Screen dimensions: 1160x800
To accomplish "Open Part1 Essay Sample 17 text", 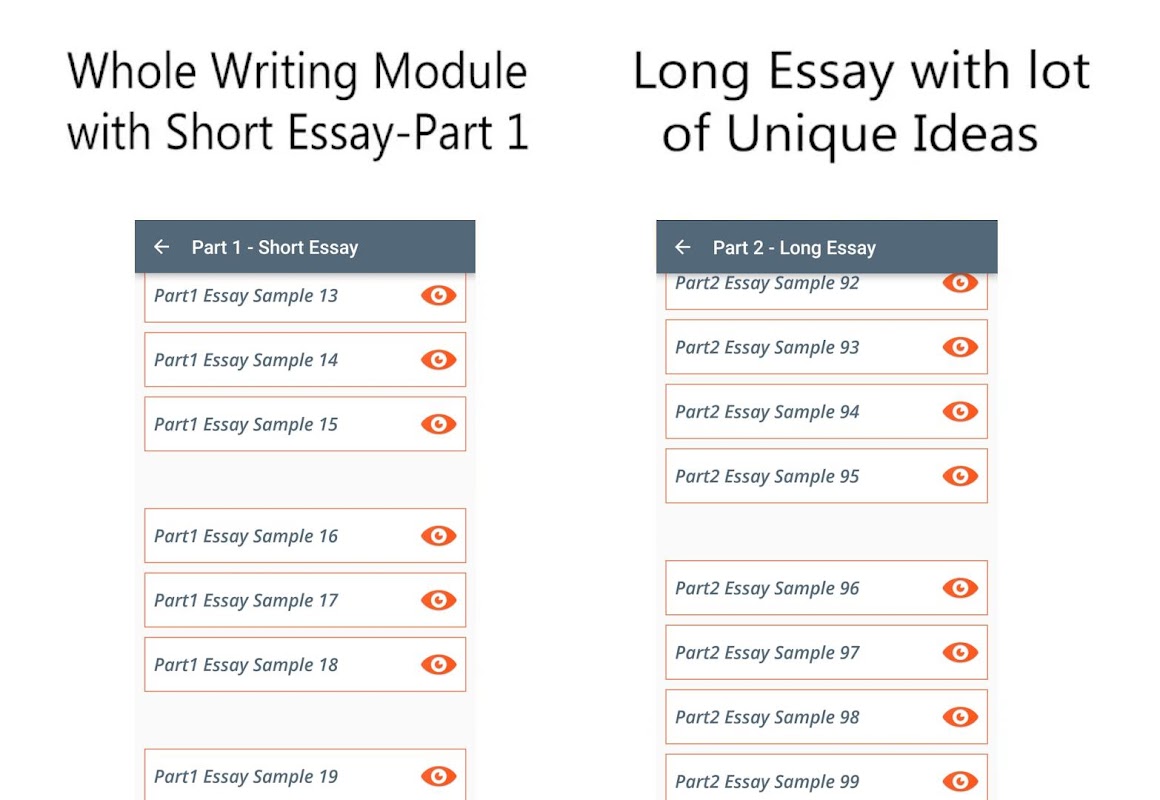I will pyautogui.click(x=246, y=601).
